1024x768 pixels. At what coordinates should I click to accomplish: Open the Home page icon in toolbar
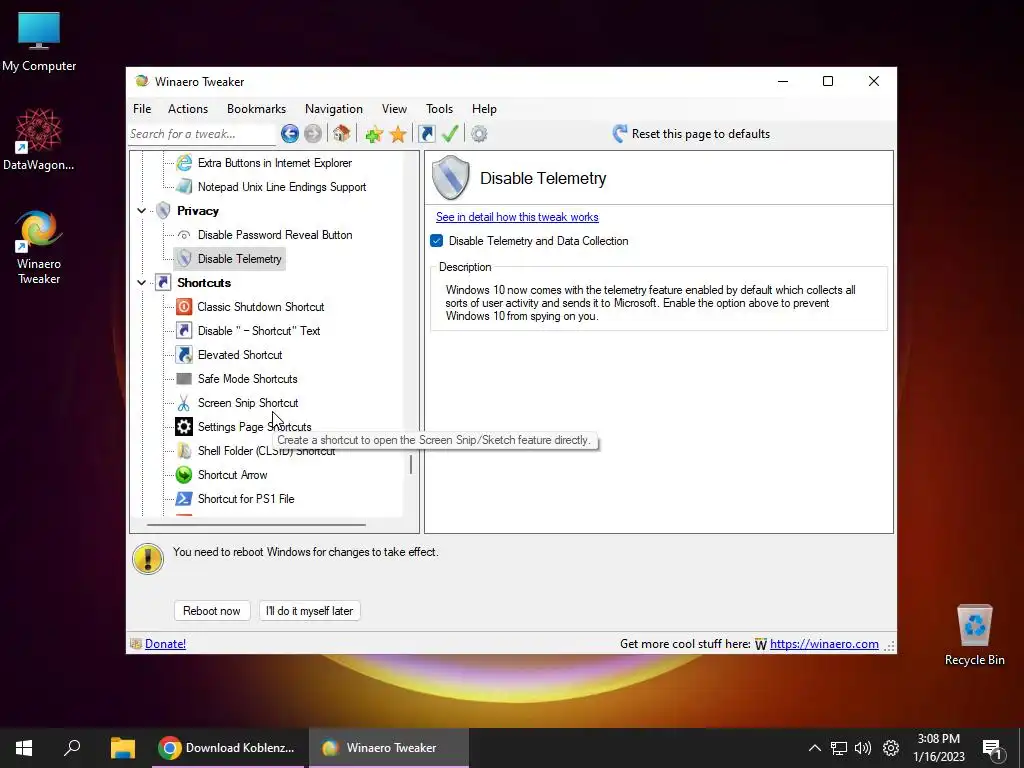342,134
